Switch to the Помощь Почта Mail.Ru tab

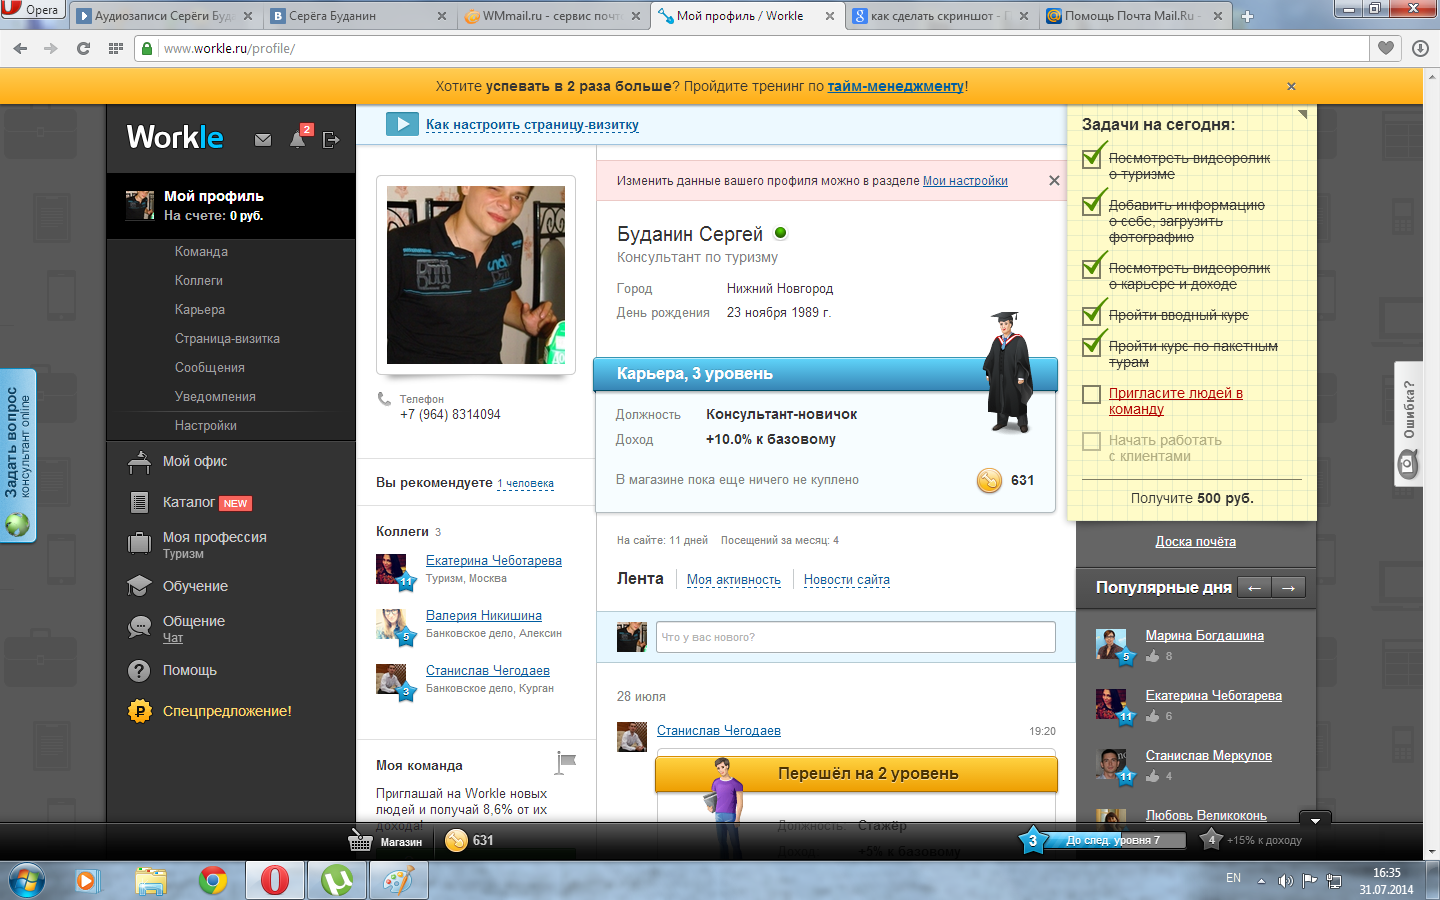click(1136, 16)
